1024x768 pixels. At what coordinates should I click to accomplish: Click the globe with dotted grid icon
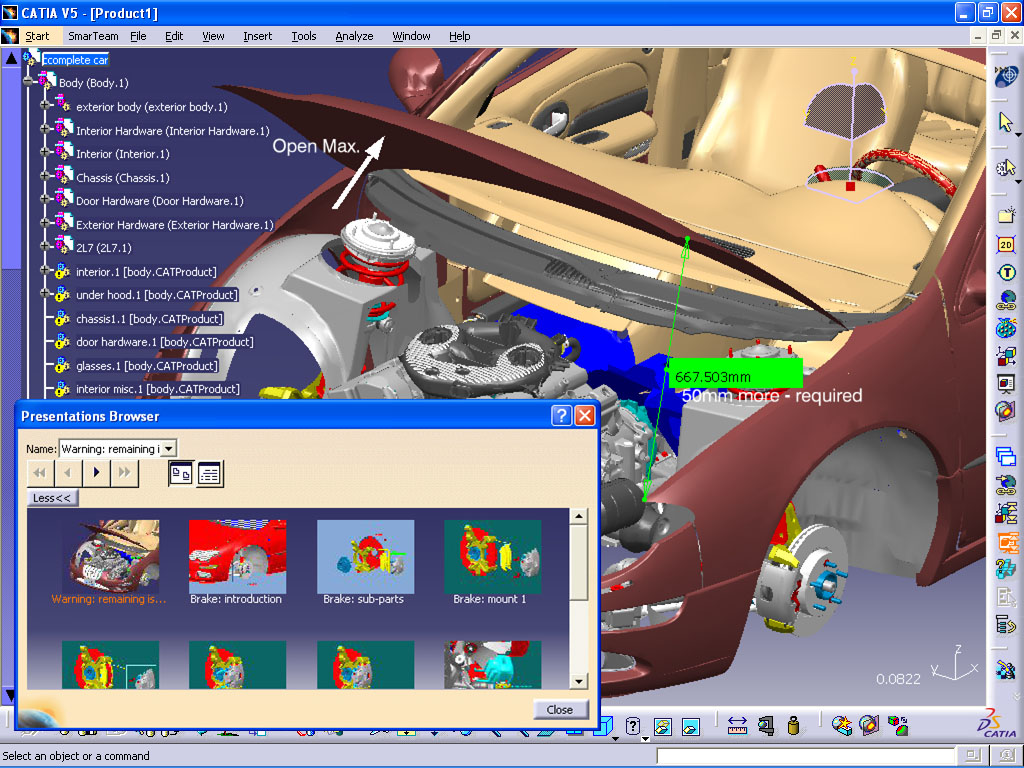1006,327
